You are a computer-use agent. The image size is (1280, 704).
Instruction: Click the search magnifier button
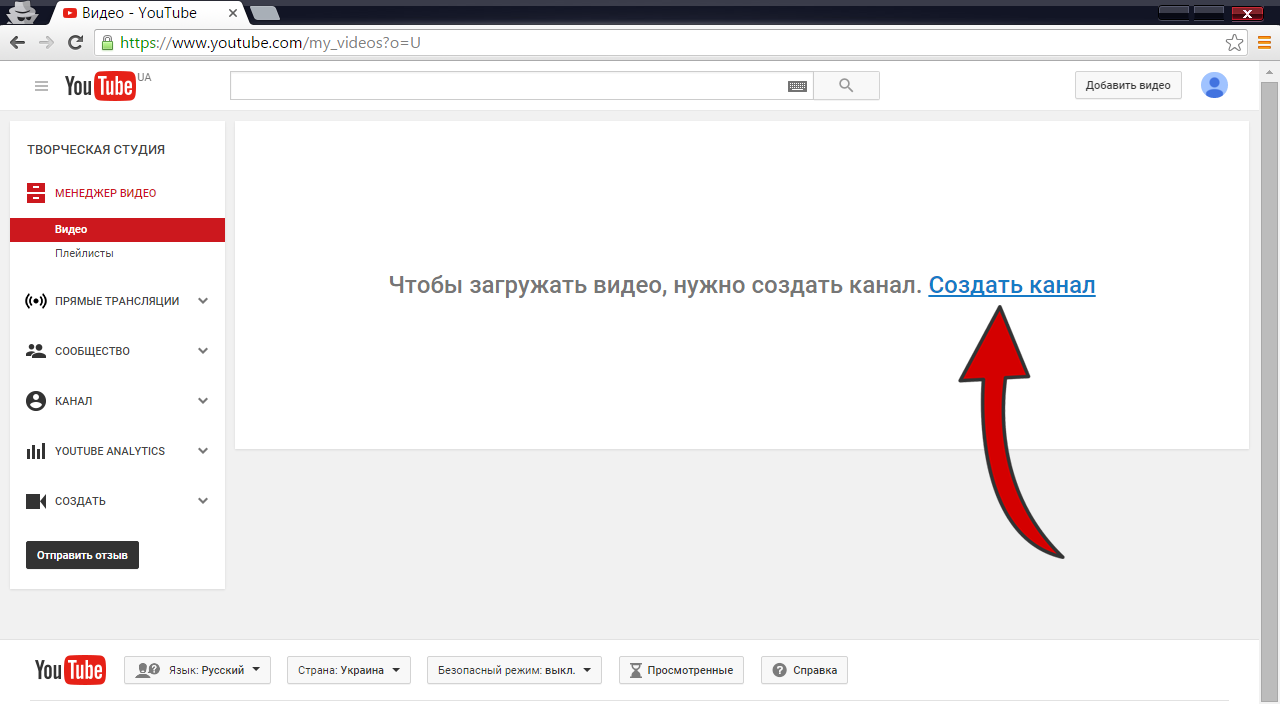(x=847, y=86)
